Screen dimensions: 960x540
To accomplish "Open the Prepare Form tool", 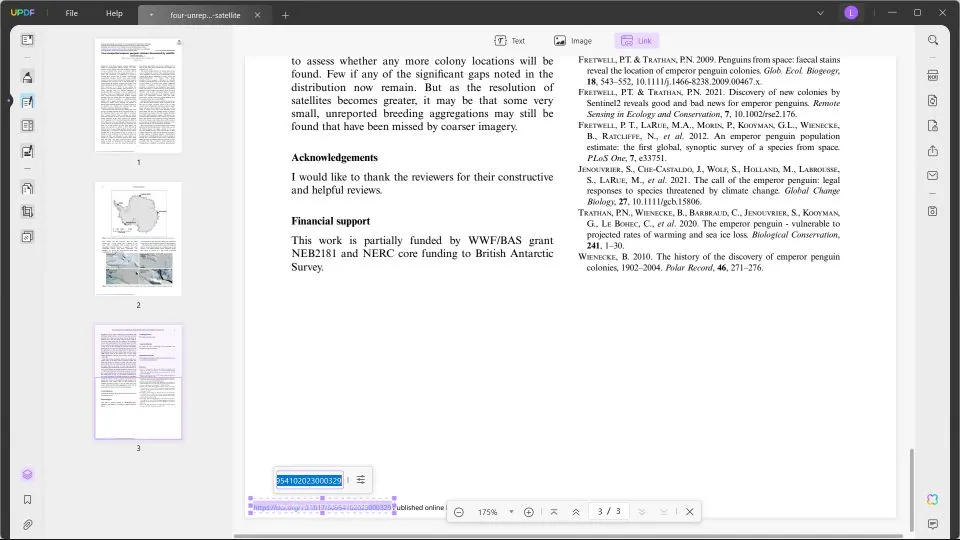I will [x=27, y=126].
